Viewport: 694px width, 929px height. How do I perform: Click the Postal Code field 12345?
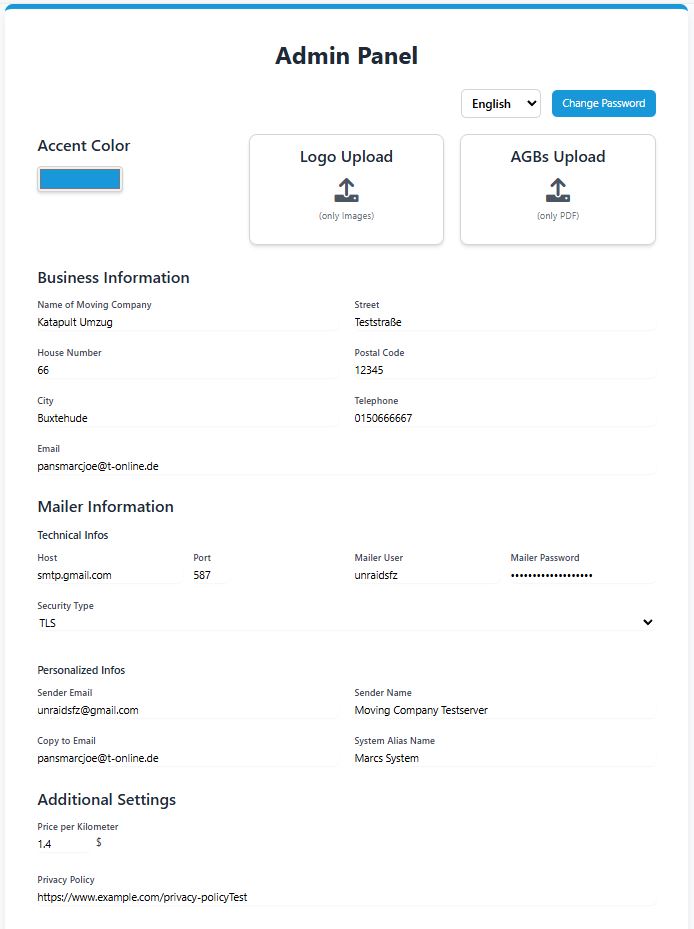point(505,370)
